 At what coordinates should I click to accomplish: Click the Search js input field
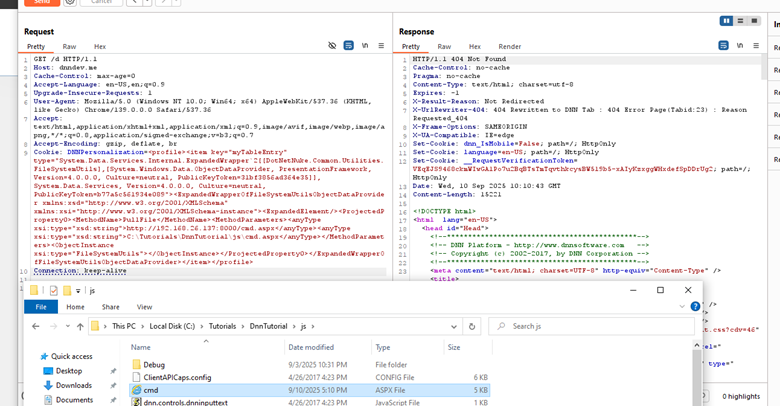click(591, 326)
